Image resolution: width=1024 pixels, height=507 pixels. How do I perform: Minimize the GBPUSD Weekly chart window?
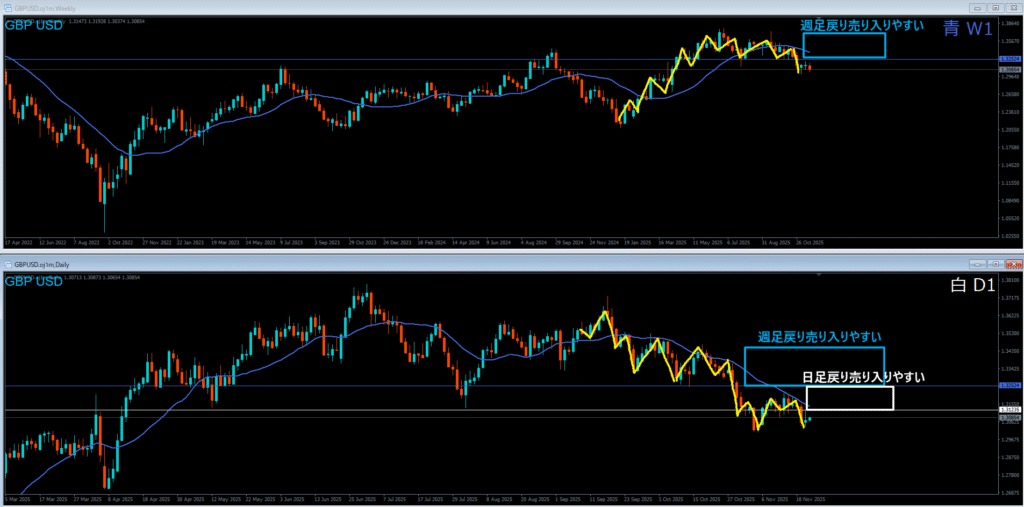[977, 9]
